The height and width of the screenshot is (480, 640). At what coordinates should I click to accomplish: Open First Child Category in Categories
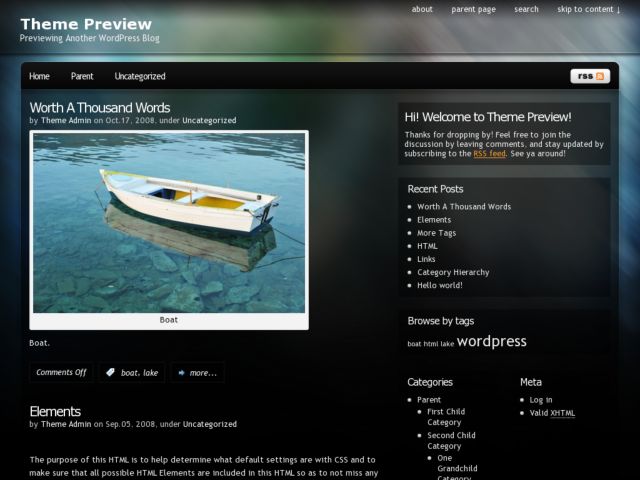pyautogui.click(x=446, y=417)
